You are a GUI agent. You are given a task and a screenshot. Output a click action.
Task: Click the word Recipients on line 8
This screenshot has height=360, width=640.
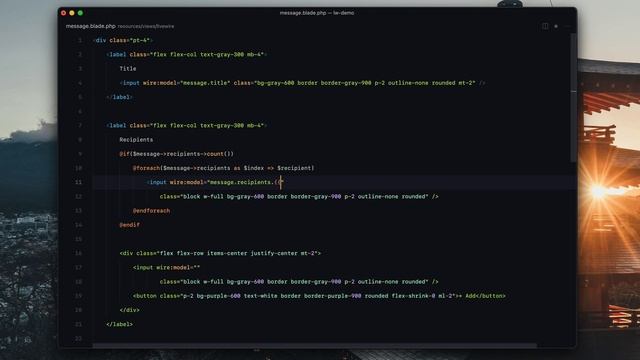pos(136,140)
